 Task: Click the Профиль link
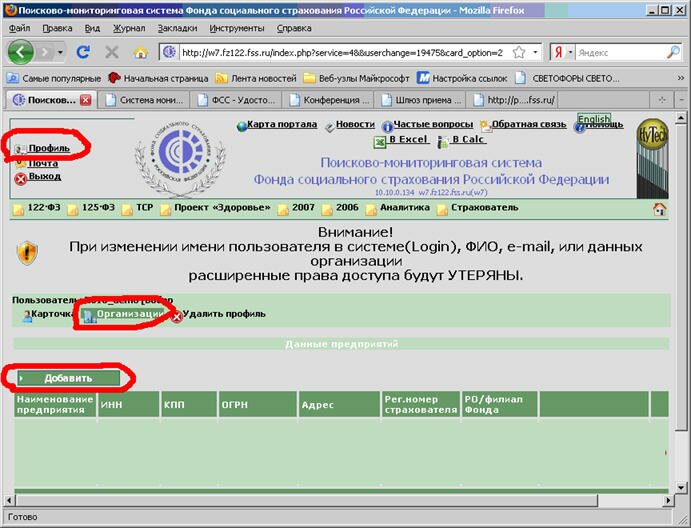49,148
